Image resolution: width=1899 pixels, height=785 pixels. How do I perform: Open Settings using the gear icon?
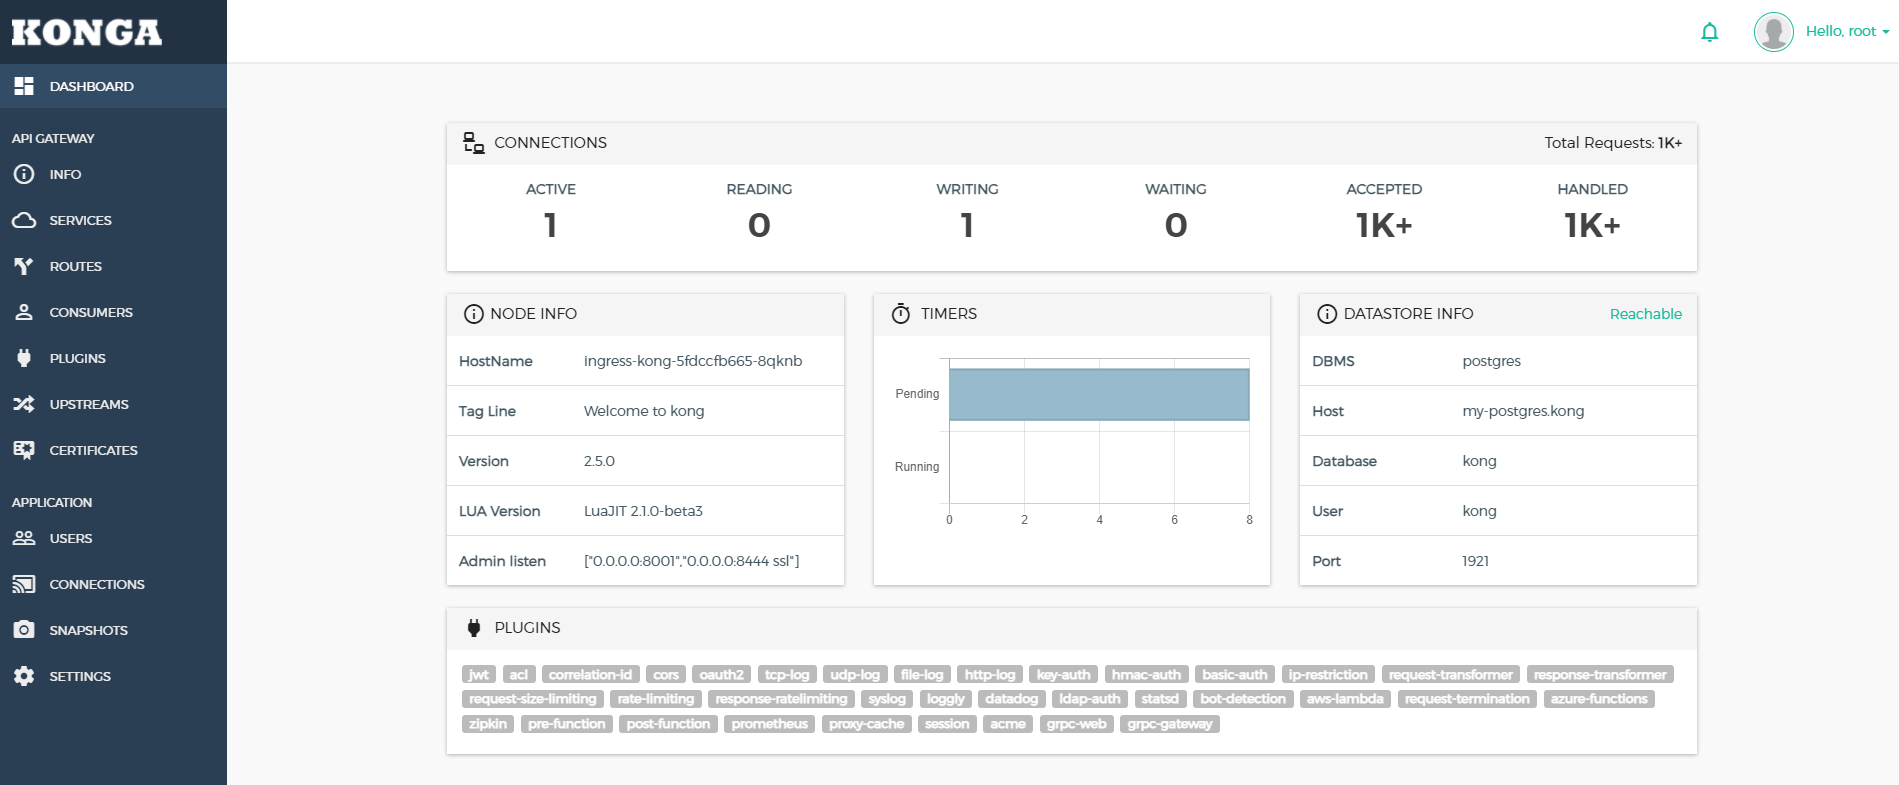pyautogui.click(x=24, y=676)
